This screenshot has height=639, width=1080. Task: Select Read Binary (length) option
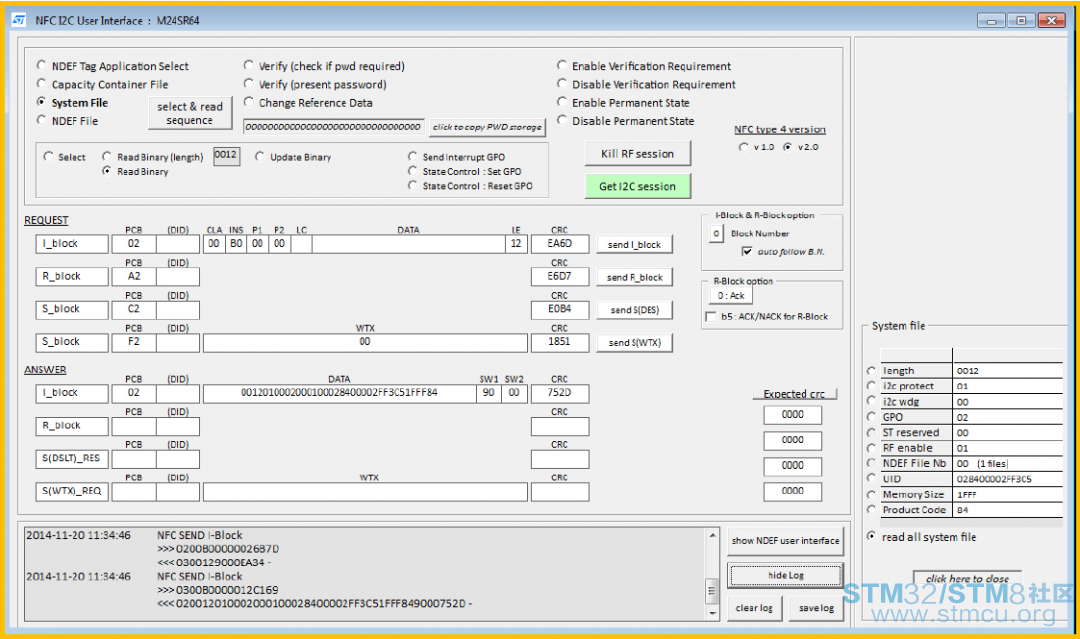(107, 156)
